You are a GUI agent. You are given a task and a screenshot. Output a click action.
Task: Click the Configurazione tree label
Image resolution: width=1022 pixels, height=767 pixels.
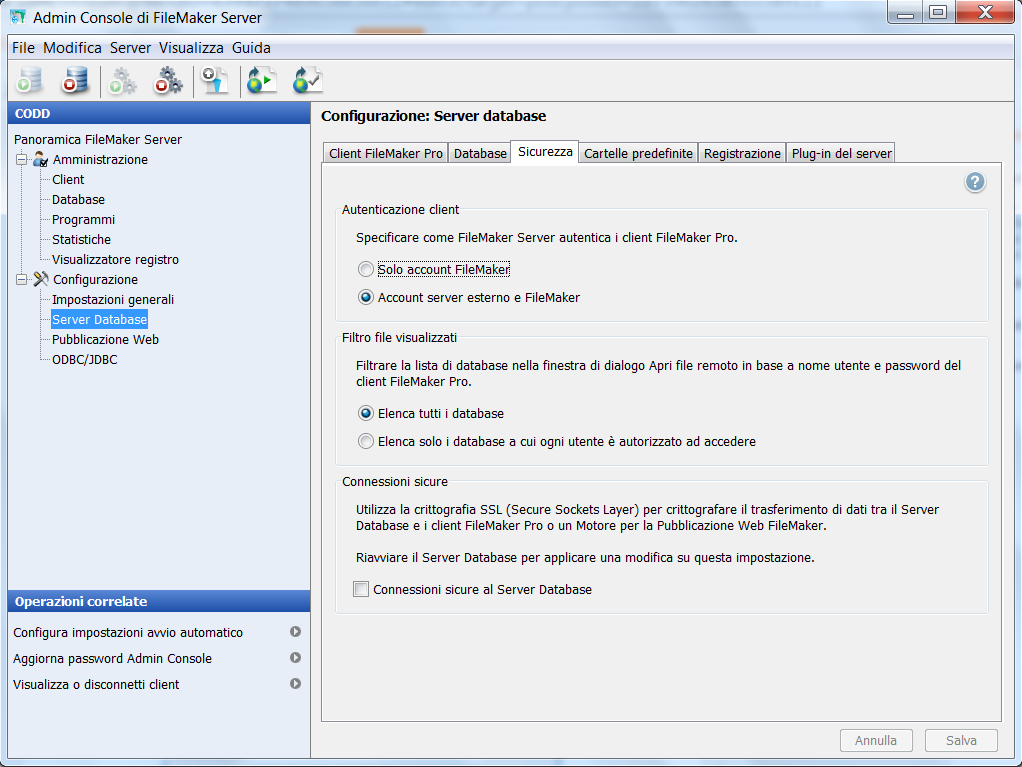95,279
